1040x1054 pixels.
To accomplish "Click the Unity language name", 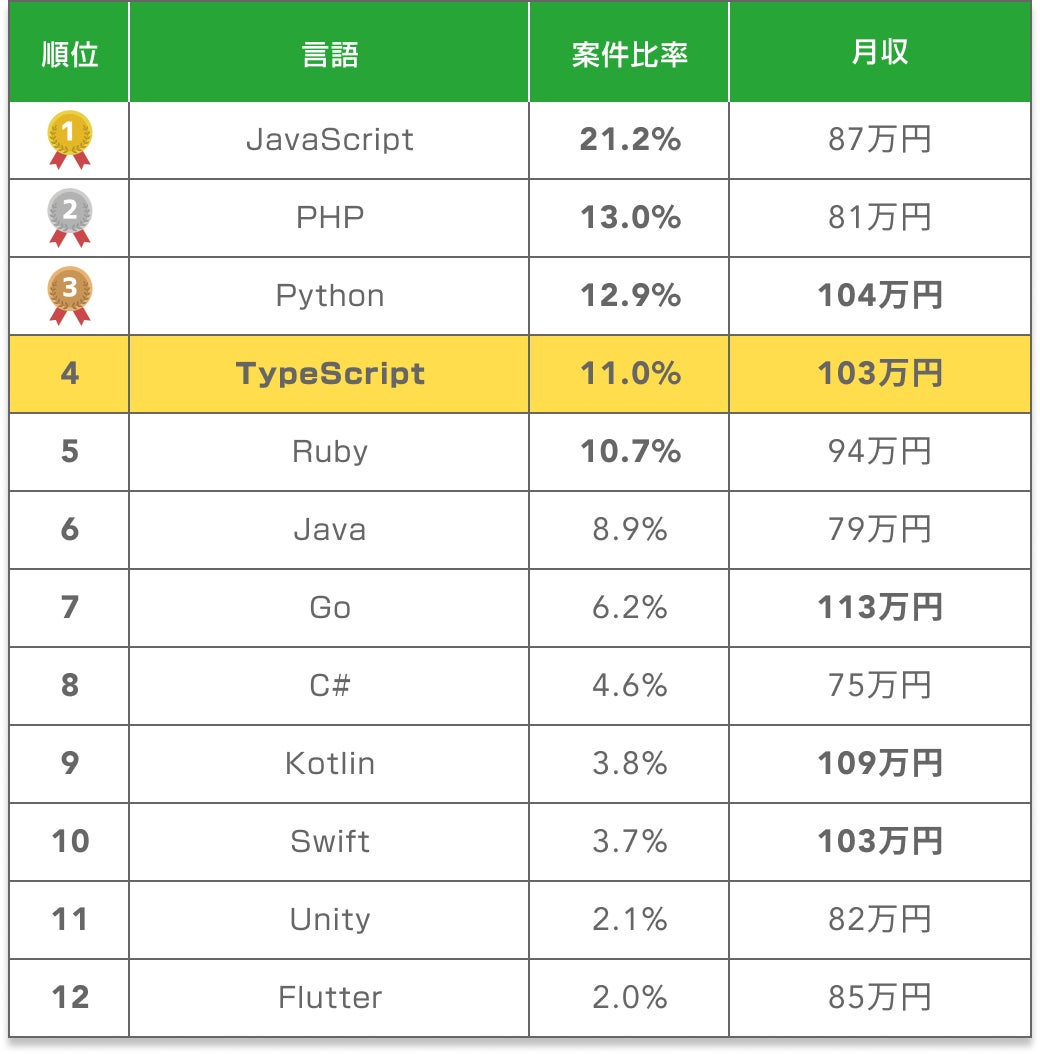I will point(329,919).
